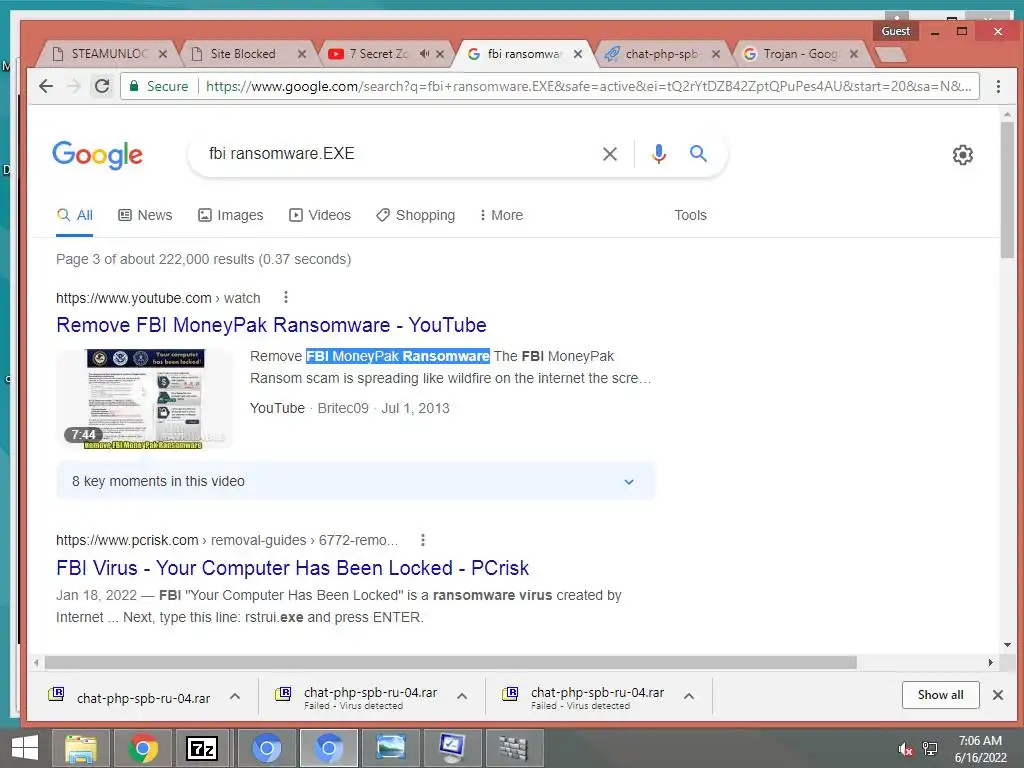1024x768 pixels.
Task: Click the horizontal scrollbar thumb
Action: (x=451, y=662)
